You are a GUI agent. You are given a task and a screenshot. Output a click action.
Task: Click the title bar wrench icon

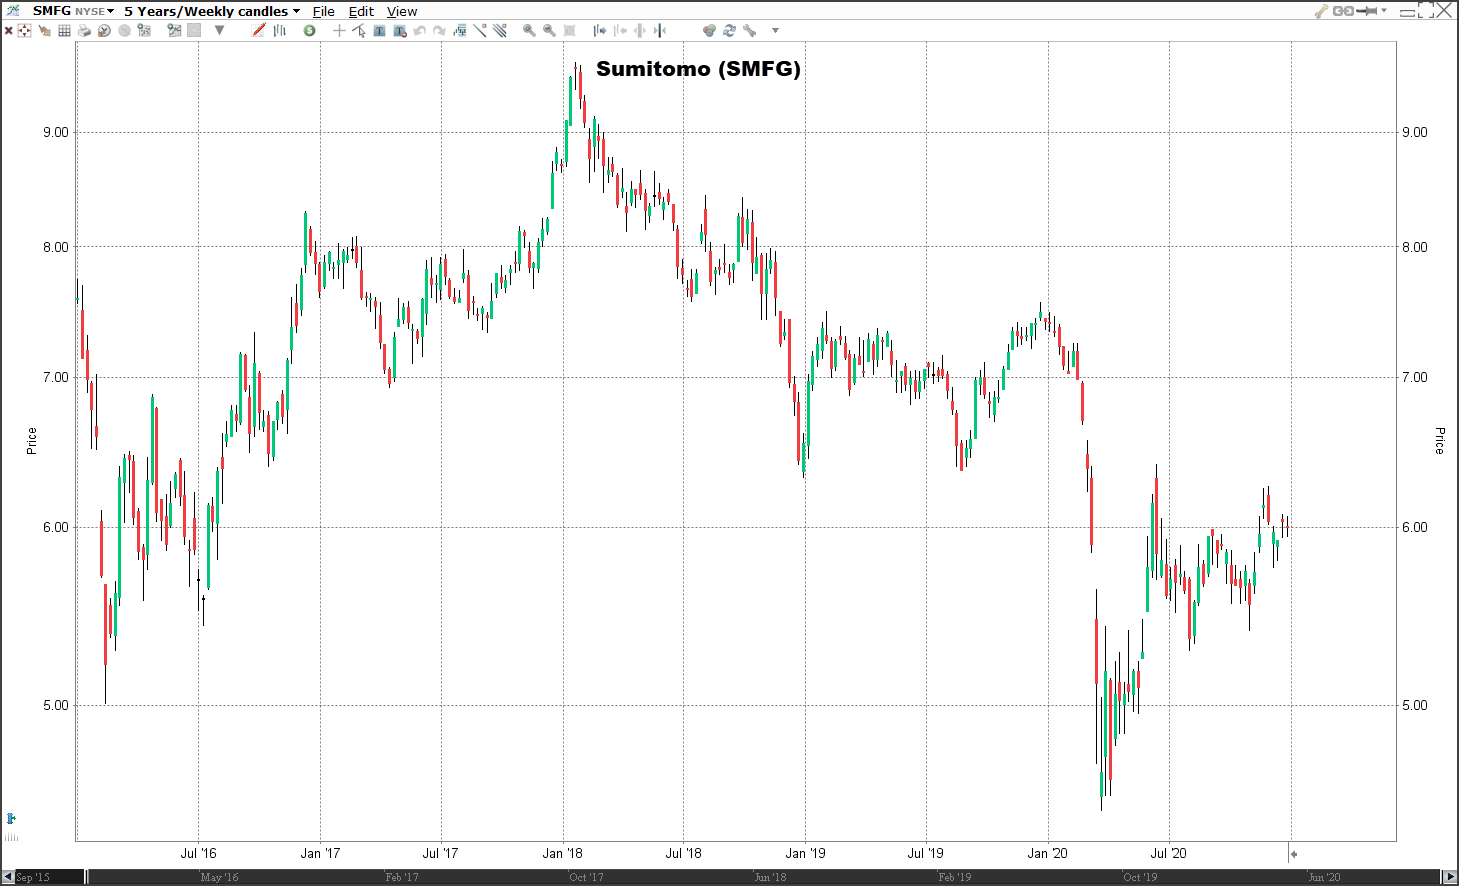coord(1321,11)
